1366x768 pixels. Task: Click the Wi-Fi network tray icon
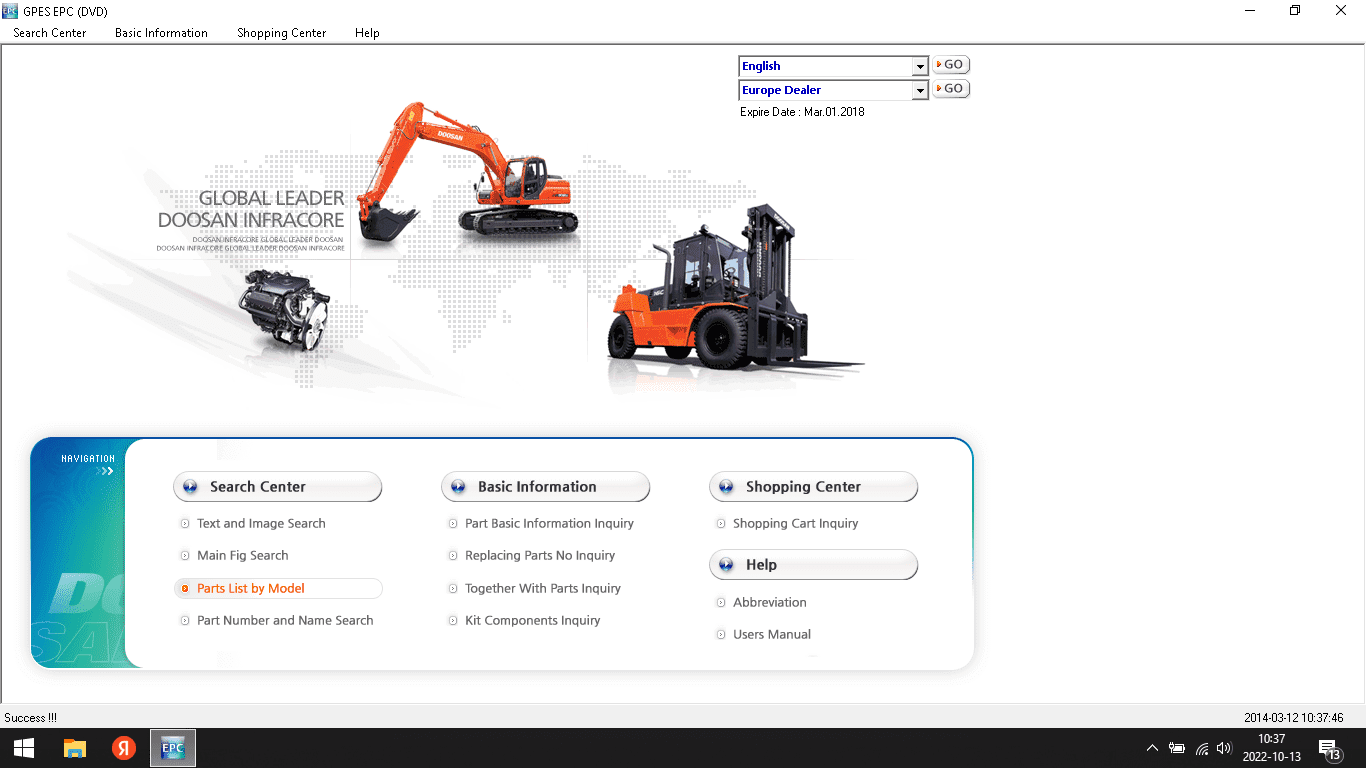pyautogui.click(x=1202, y=748)
